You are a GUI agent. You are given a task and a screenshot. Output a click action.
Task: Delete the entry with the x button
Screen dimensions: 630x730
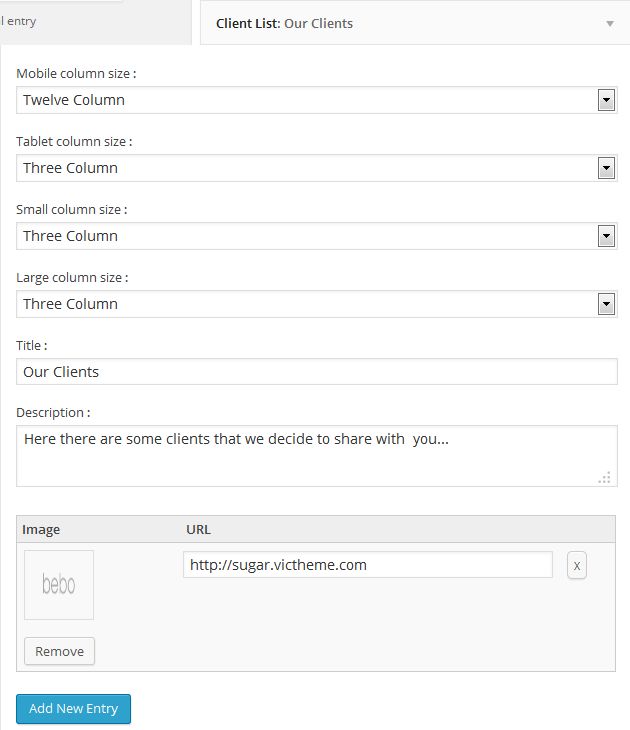click(x=577, y=566)
